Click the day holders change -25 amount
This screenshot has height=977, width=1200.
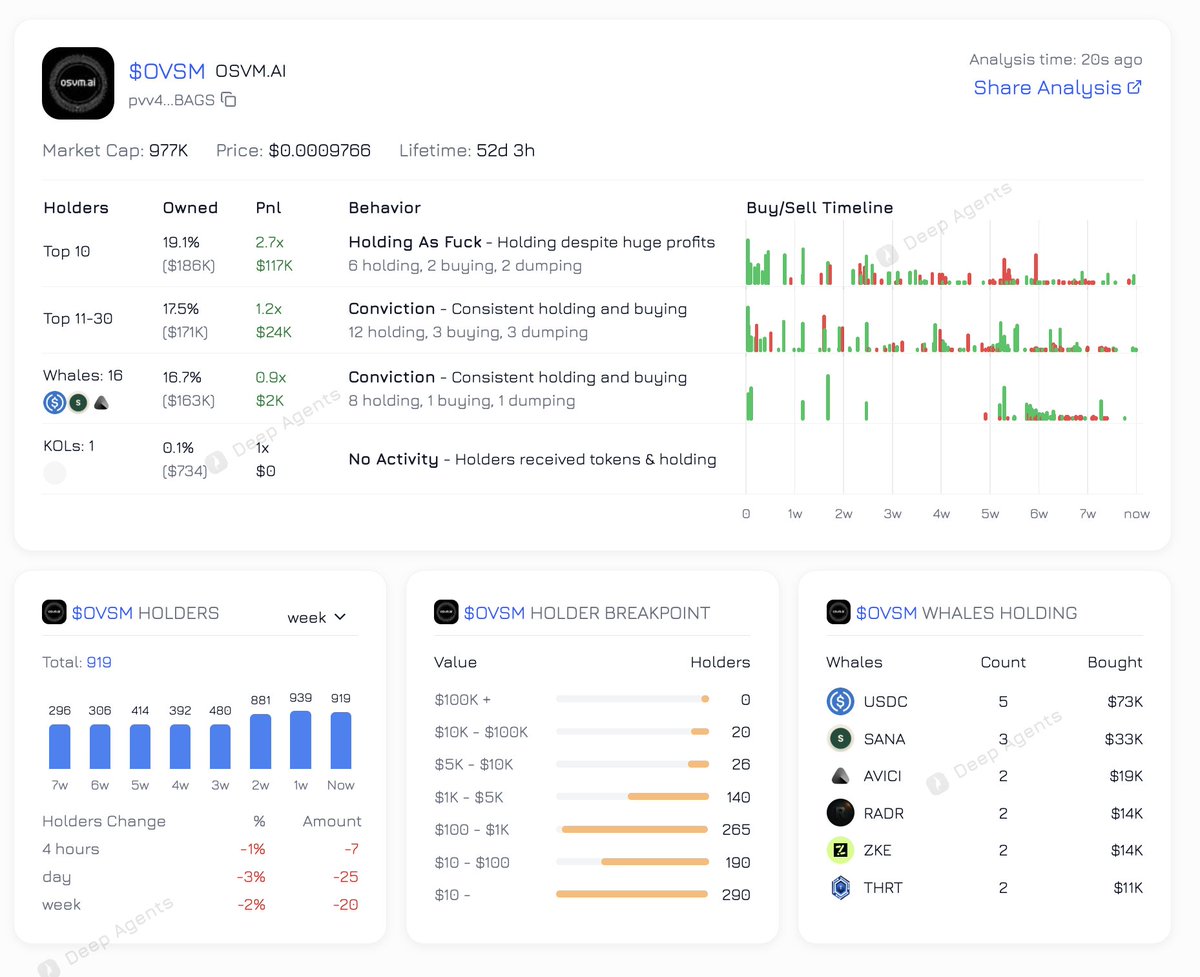coord(346,877)
